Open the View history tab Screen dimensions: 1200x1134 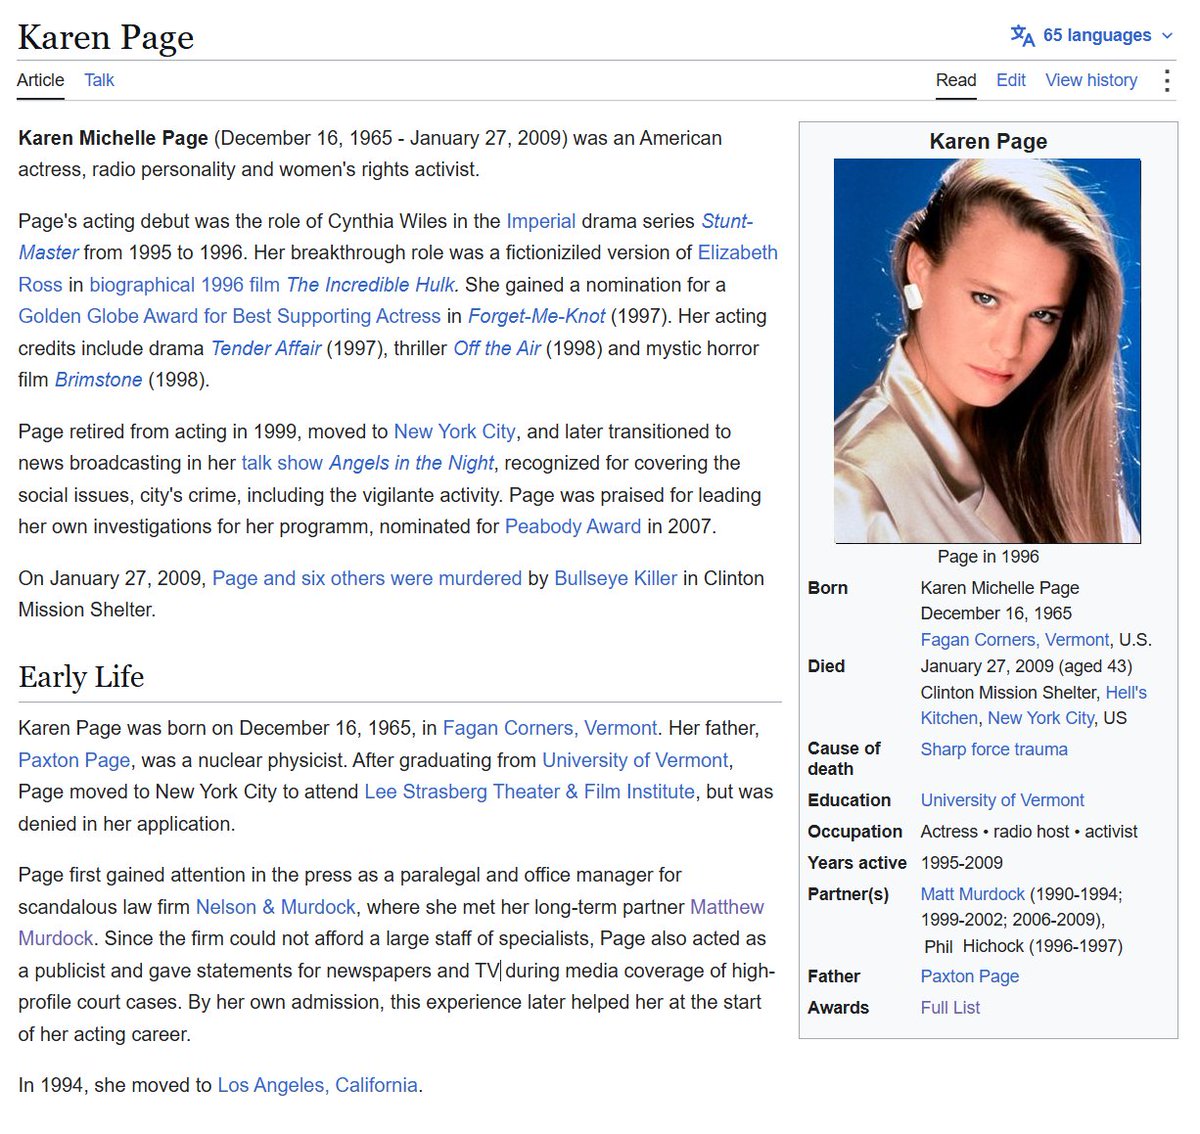[x=1091, y=80]
